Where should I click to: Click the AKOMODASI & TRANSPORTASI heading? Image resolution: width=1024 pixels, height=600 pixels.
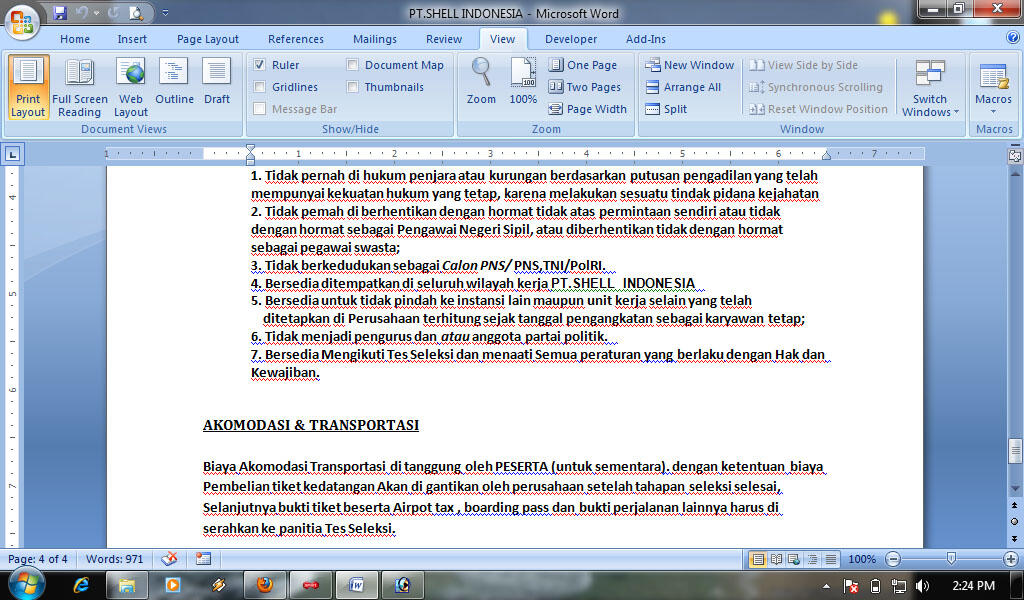(x=311, y=425)
